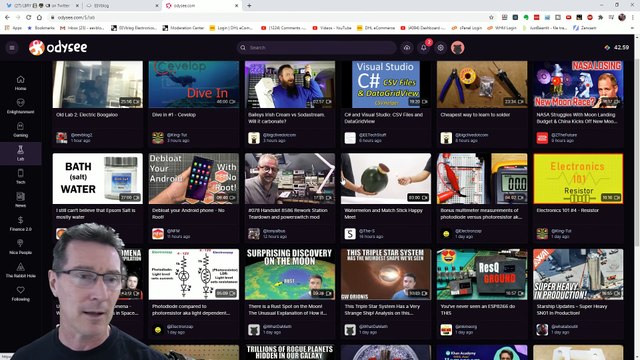Open the Moderation Center bookmark
640x360 pixels.
183,28
